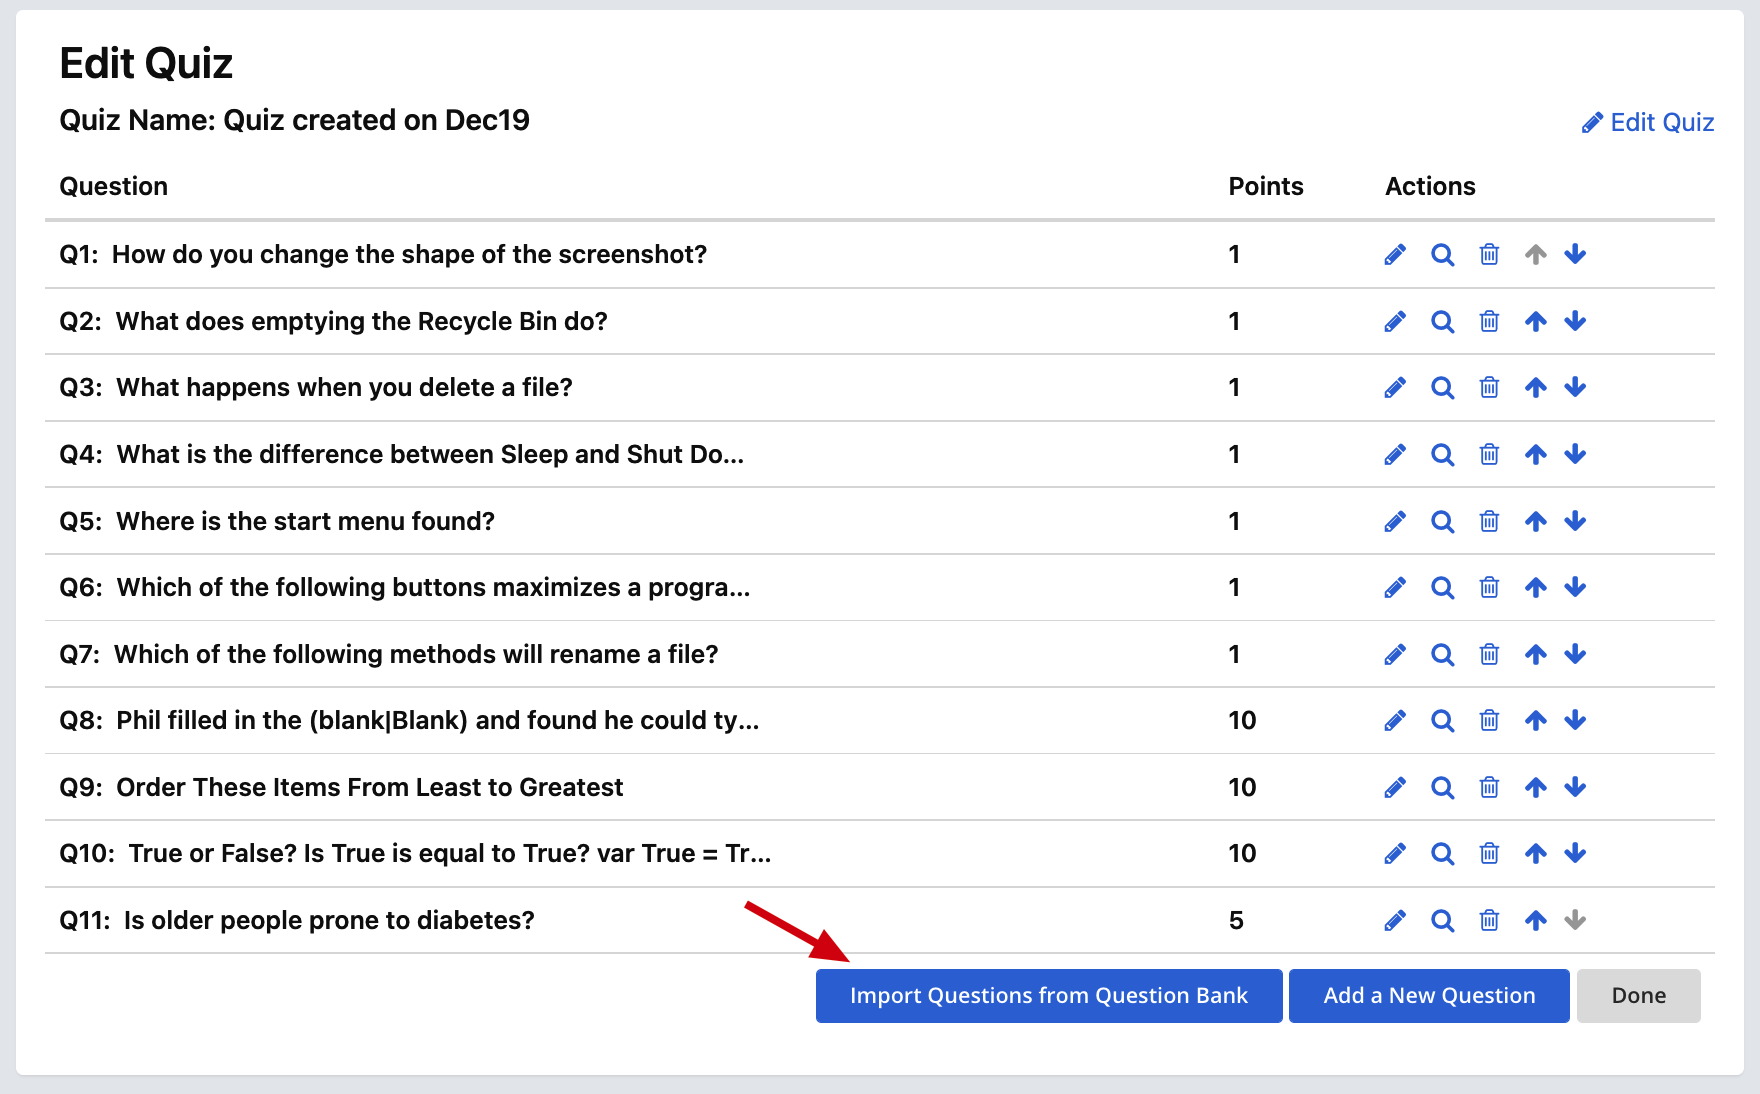The width and height of the screenshot is (1760, 1094).
Task: Delete Q10 True or False question
Action: [x=1489, y=854]
